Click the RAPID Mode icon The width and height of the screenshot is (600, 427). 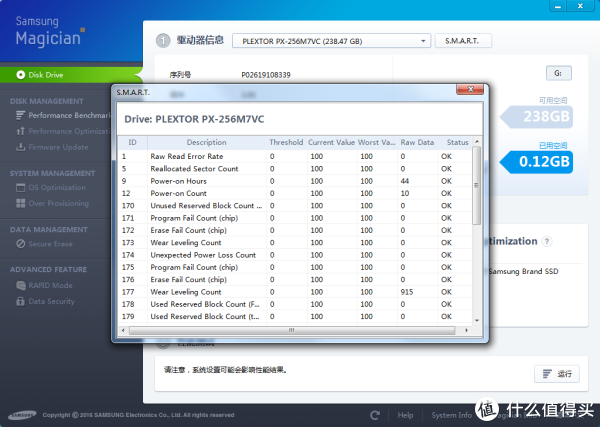pyautogui.click(x=21, y=285)
